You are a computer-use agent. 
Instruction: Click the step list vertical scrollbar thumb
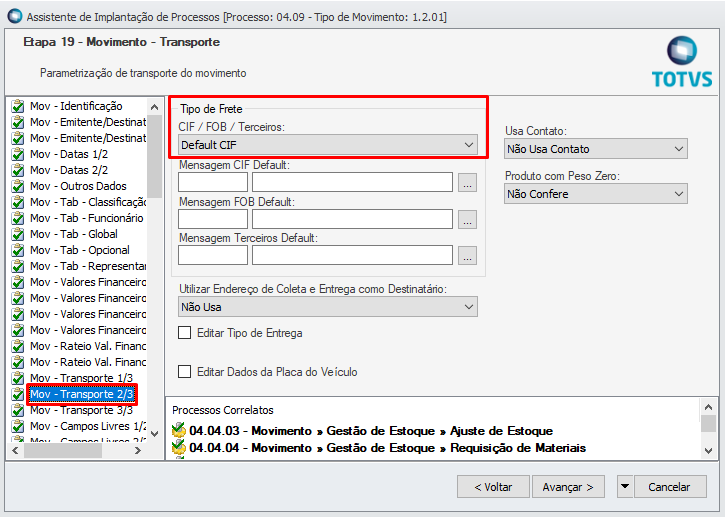tap(154, 156)
